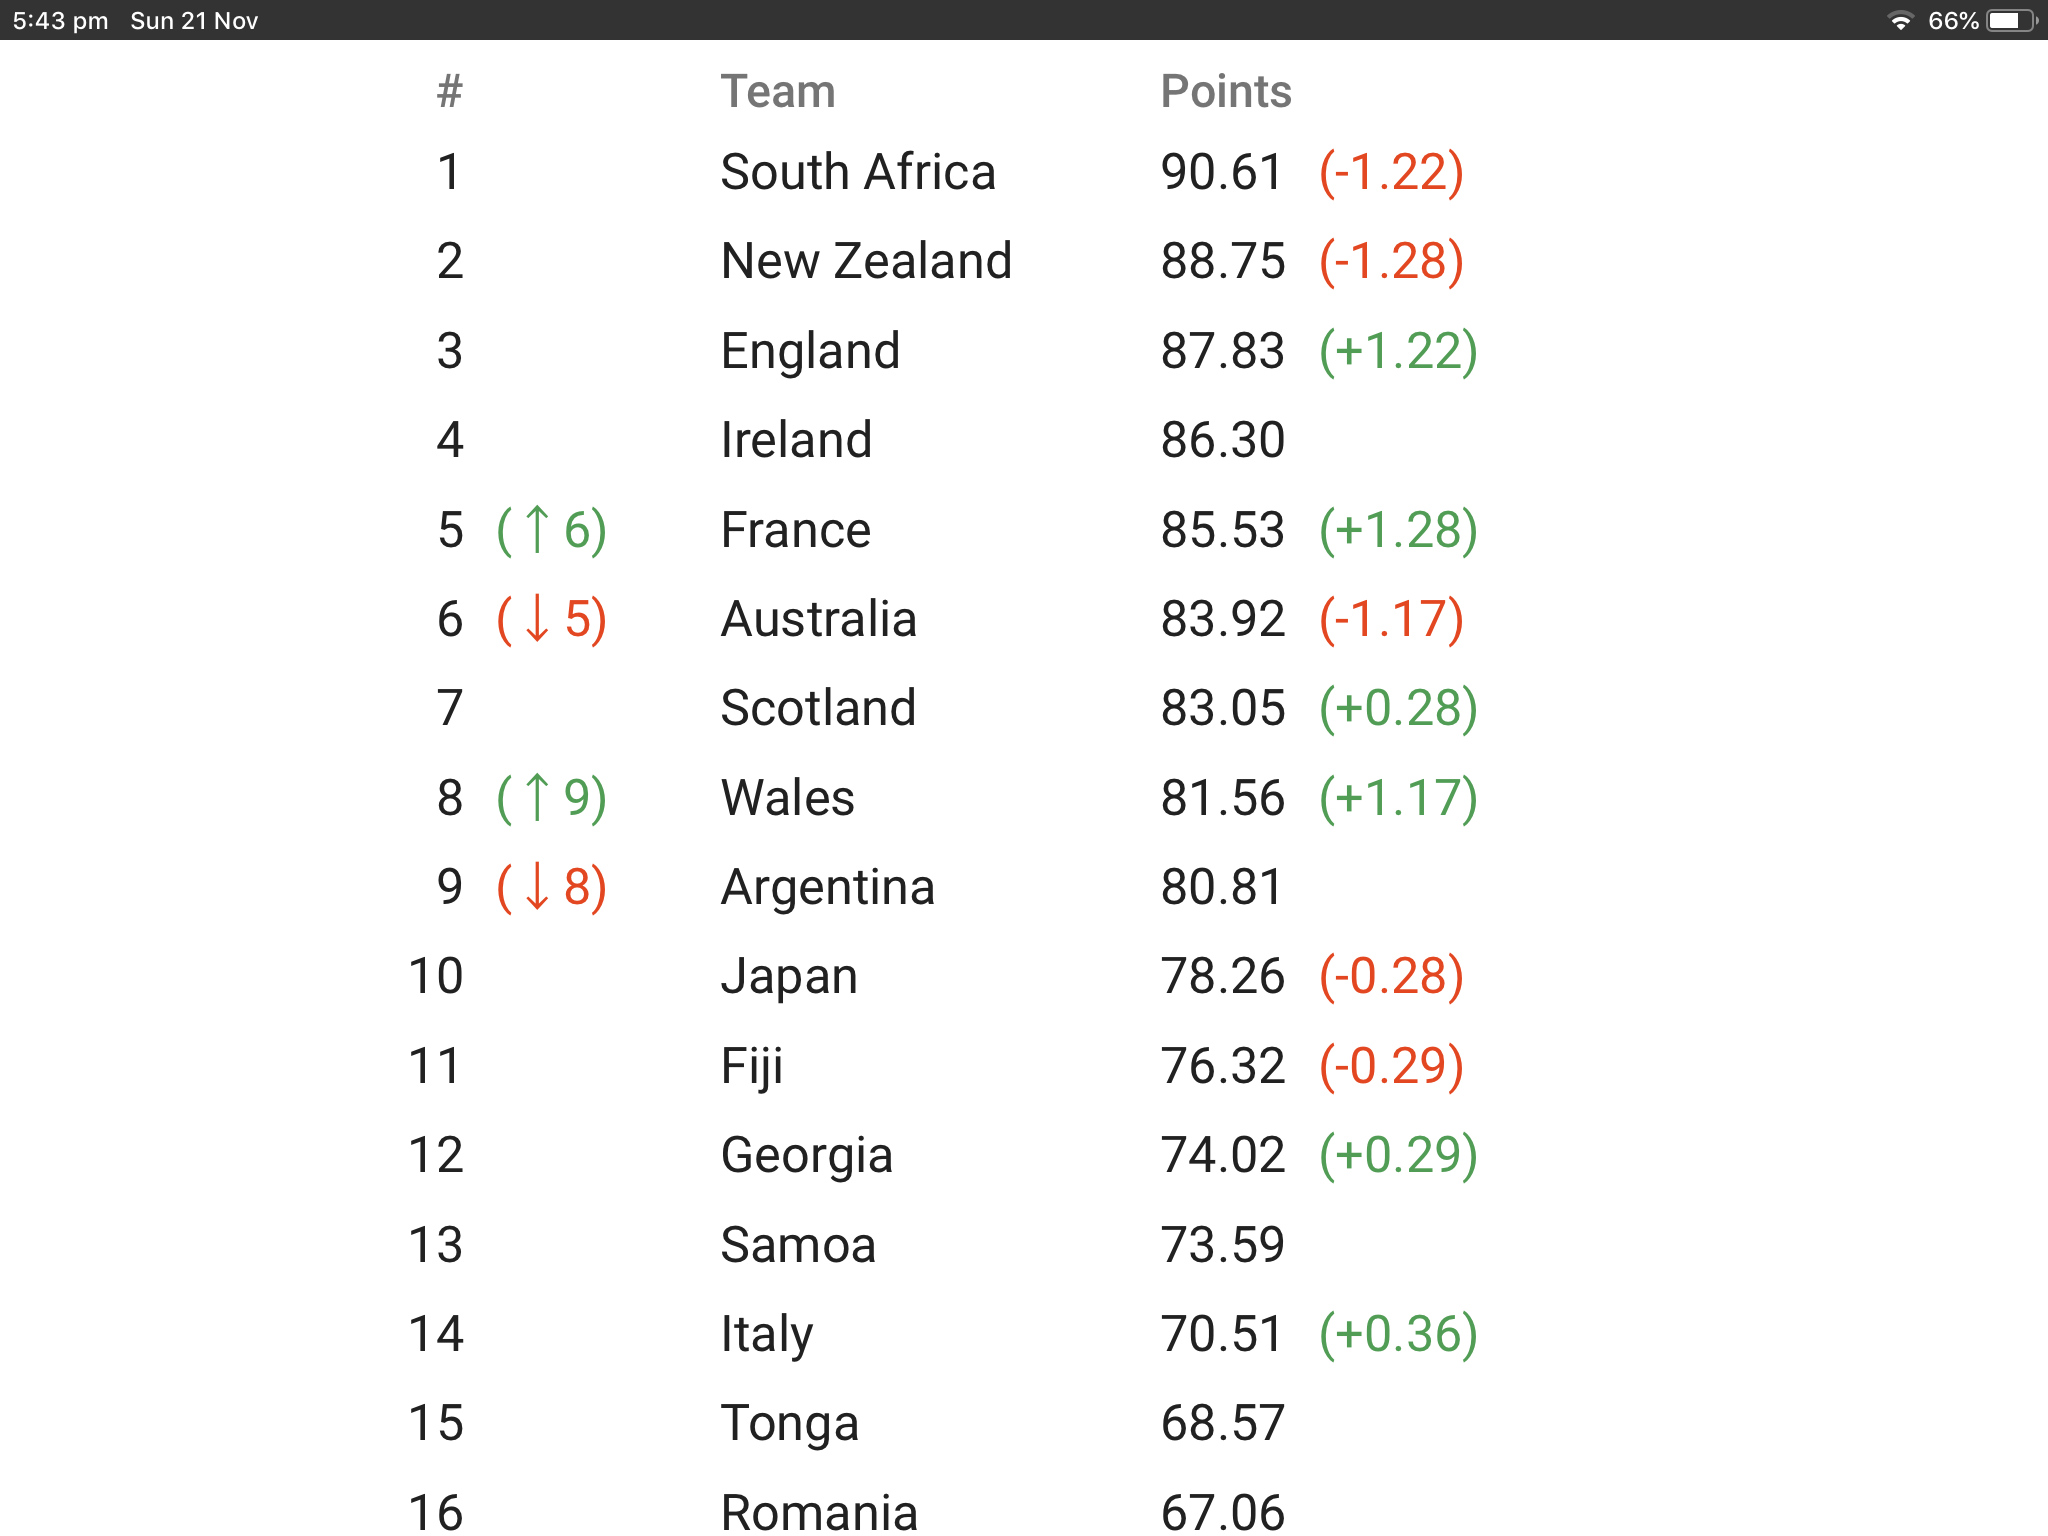Click the # rank column header
The width and height of the screenshot is (2048, 1536).
[450, 92]
